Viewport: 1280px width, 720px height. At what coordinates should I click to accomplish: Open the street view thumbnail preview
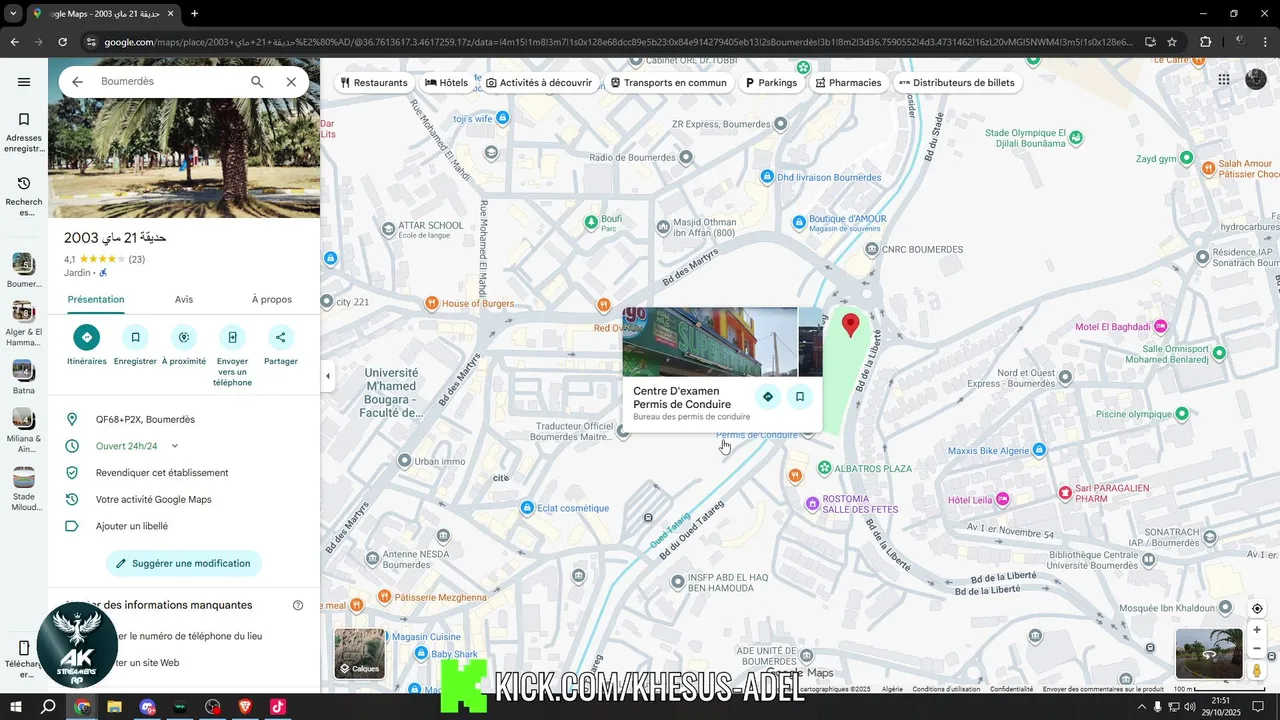[1209, 654]
